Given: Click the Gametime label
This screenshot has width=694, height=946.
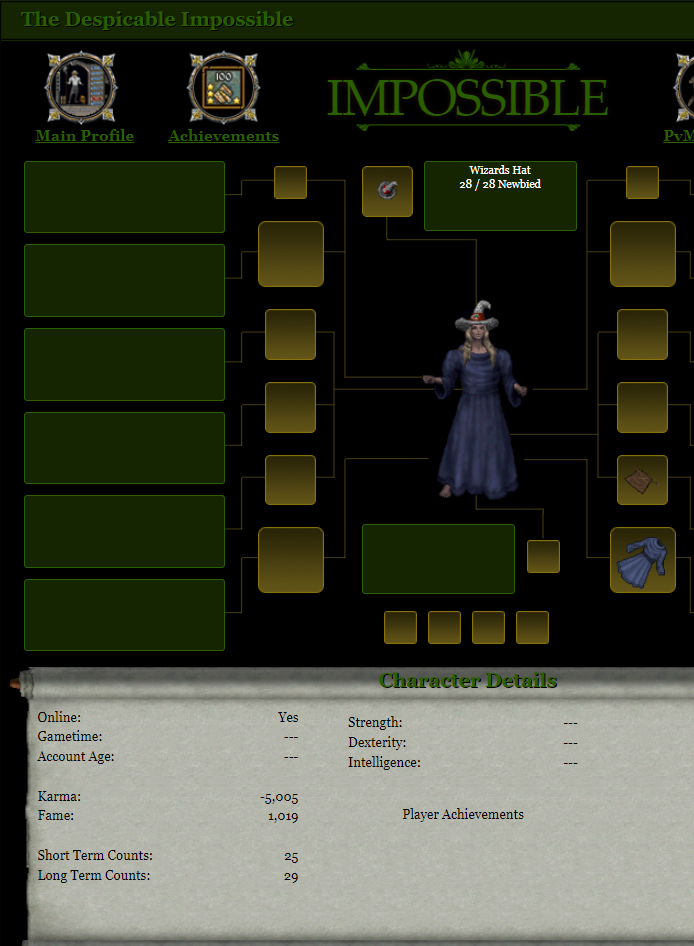Looking at the screenshot, I should coord(70,737).
